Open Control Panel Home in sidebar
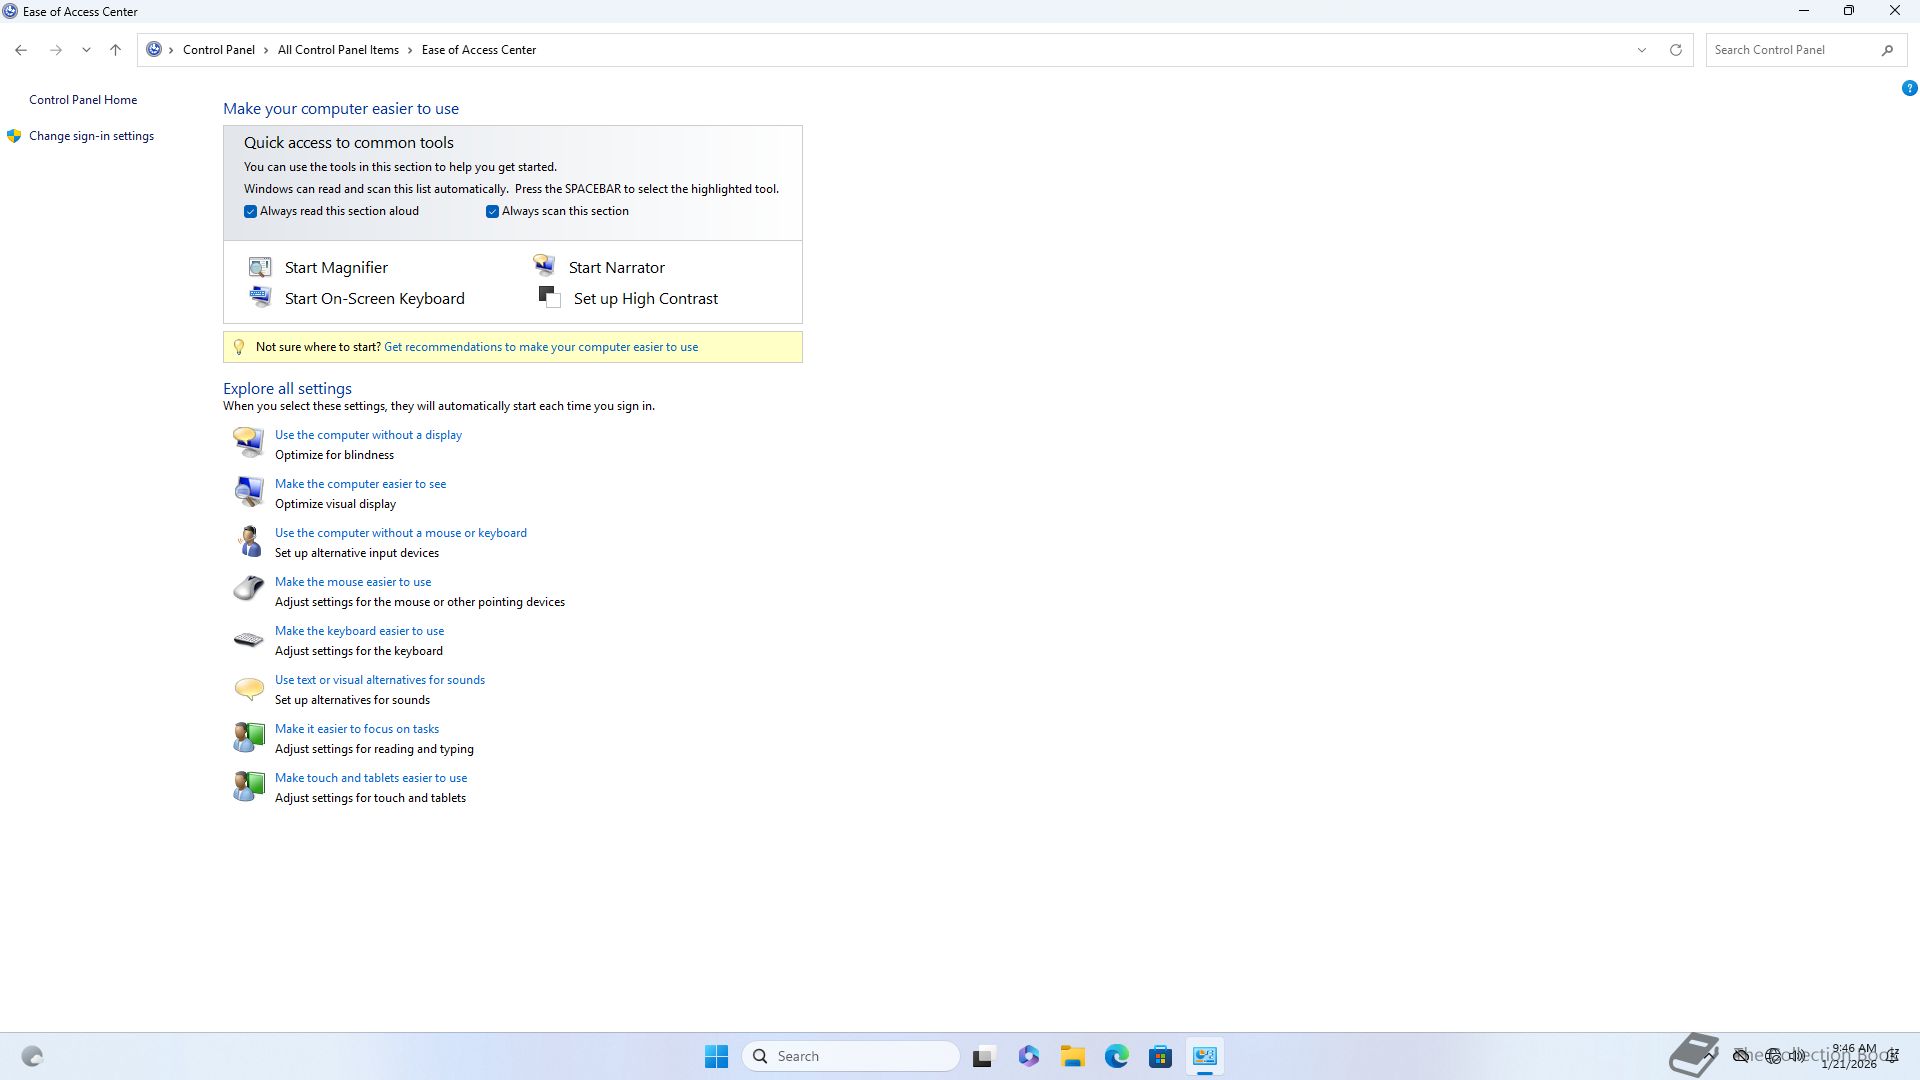Viewport: 1920px width, 1080px height. [83, 100]
